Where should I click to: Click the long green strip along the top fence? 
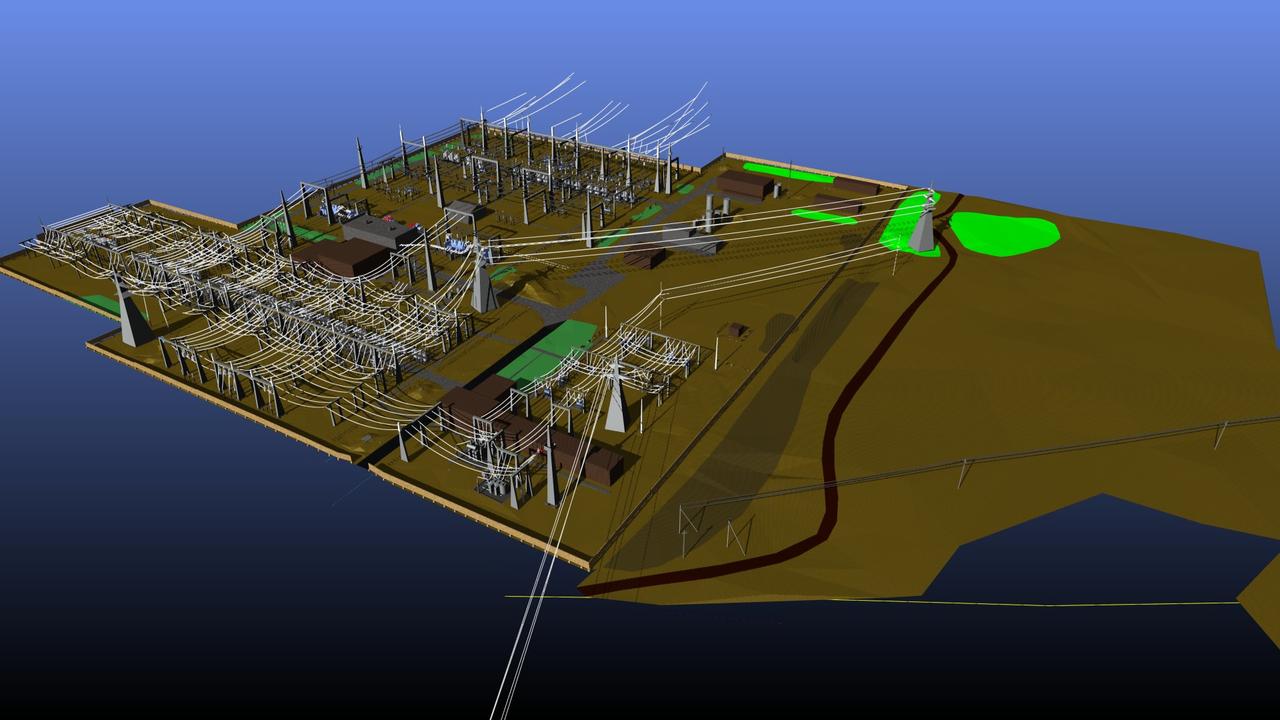788,173
